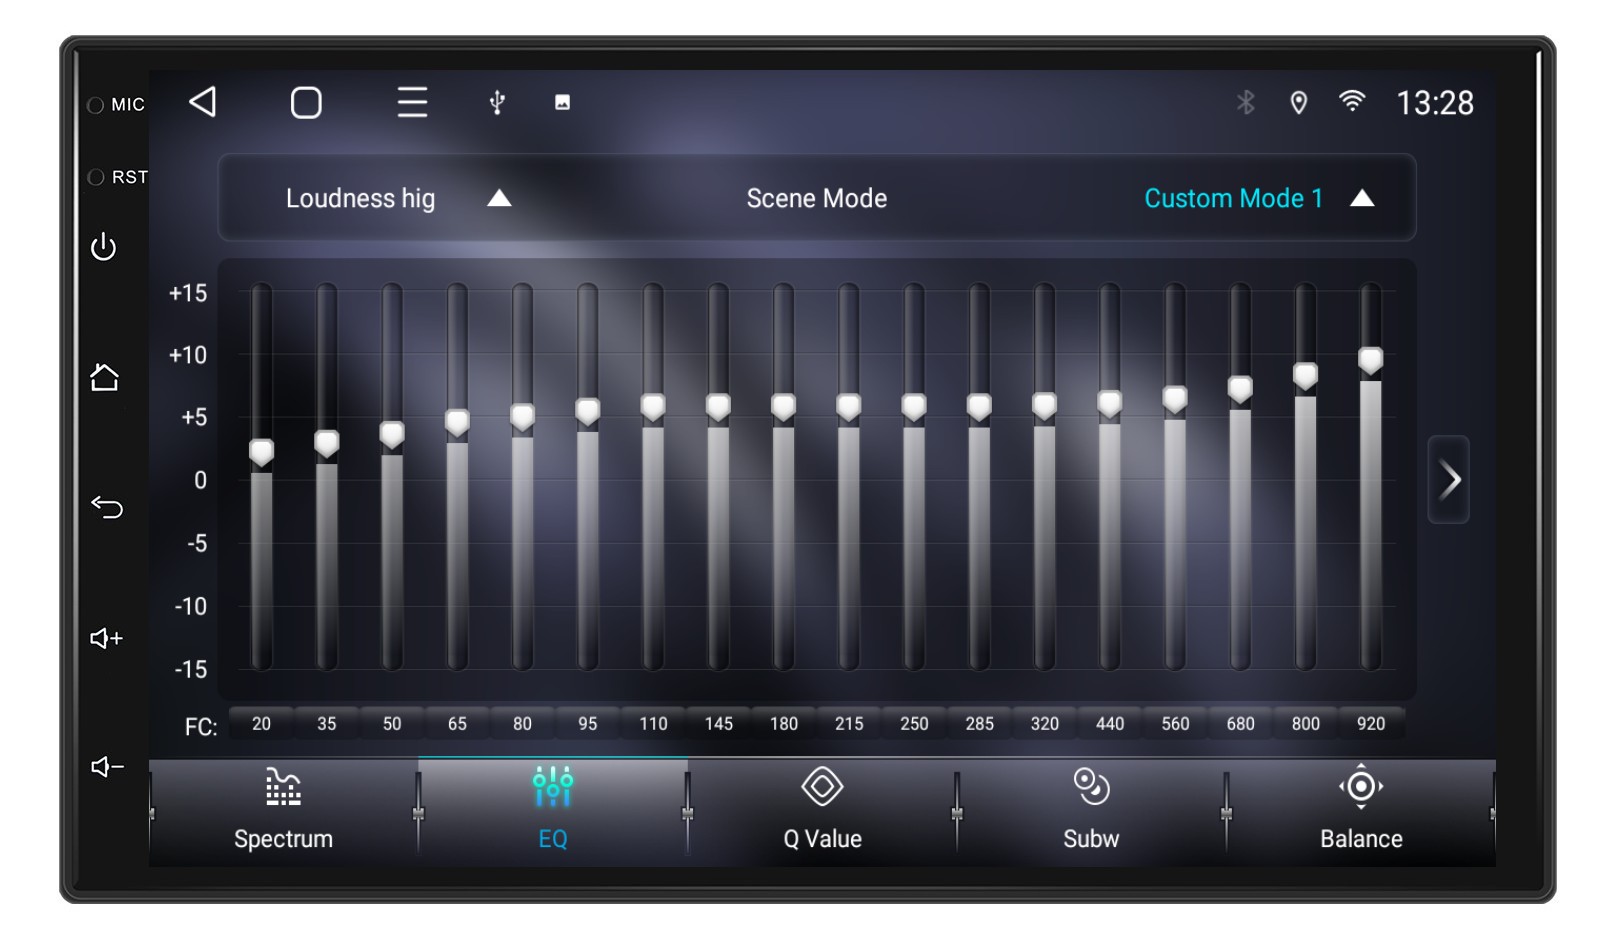Open the Balance adjustment panel
The height and width of the screenshot is (950, 1600).
tap(1360, 810)
